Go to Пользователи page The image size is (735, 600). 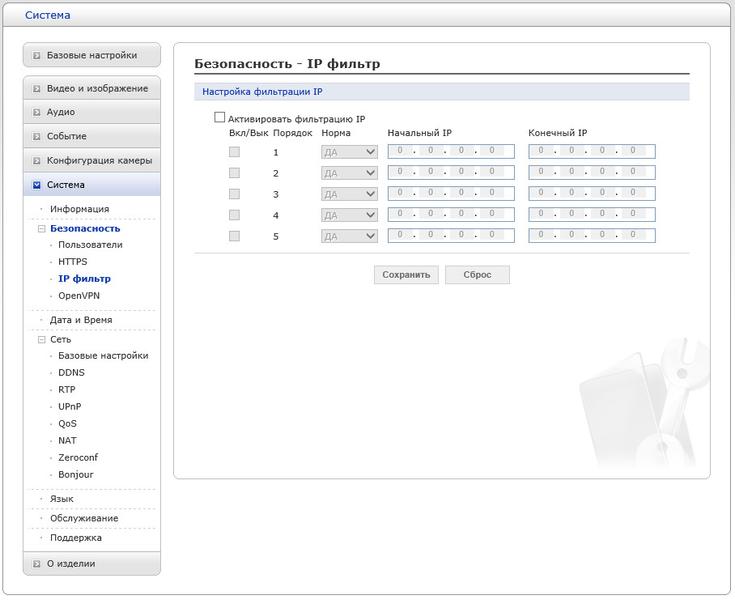click(x=90, y=245)
